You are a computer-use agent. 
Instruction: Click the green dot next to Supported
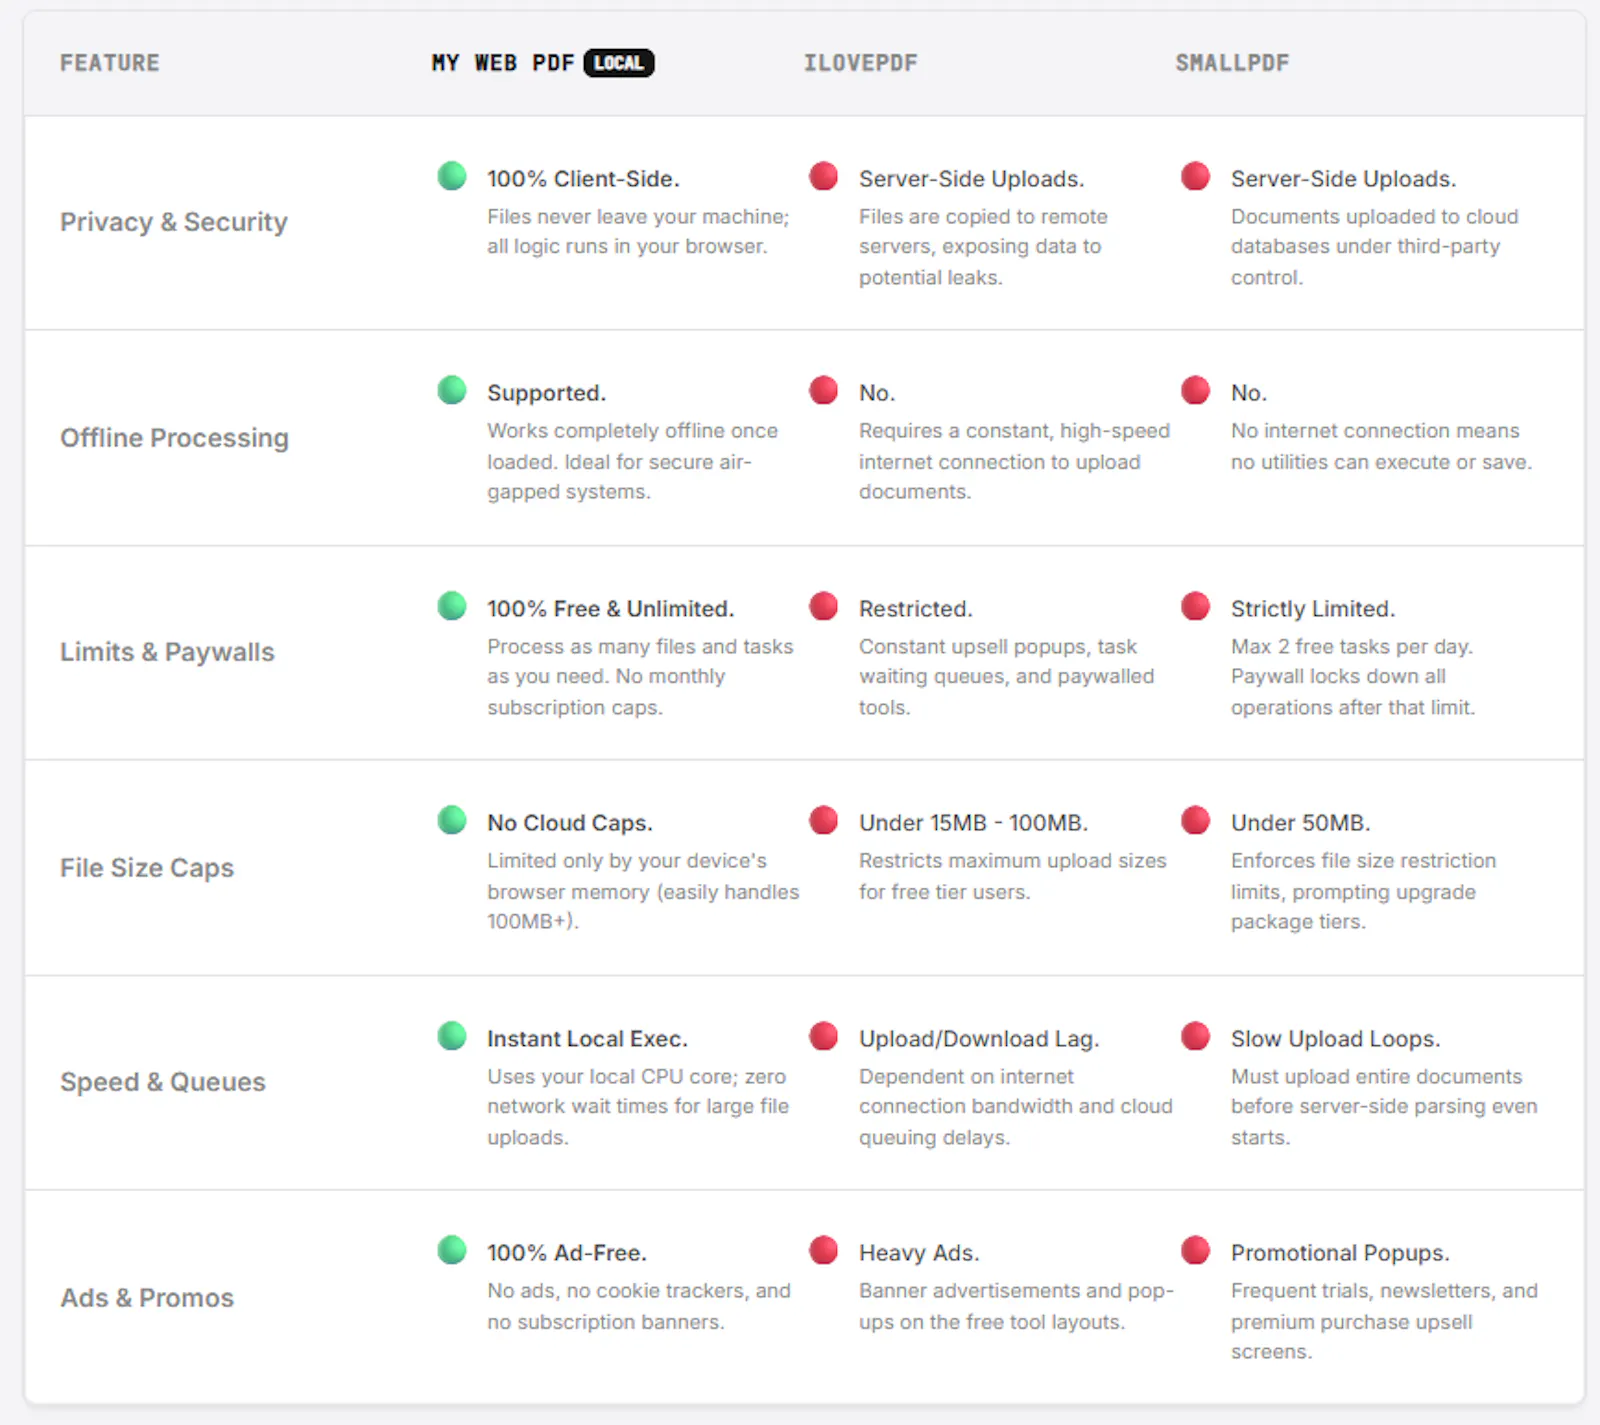pos(452,390)
